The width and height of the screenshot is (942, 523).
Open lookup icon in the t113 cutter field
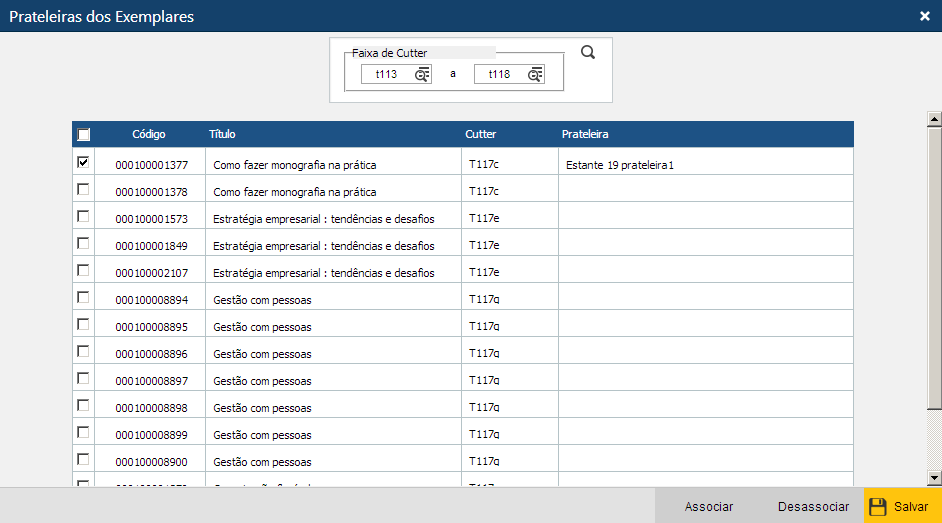(422, 75)
